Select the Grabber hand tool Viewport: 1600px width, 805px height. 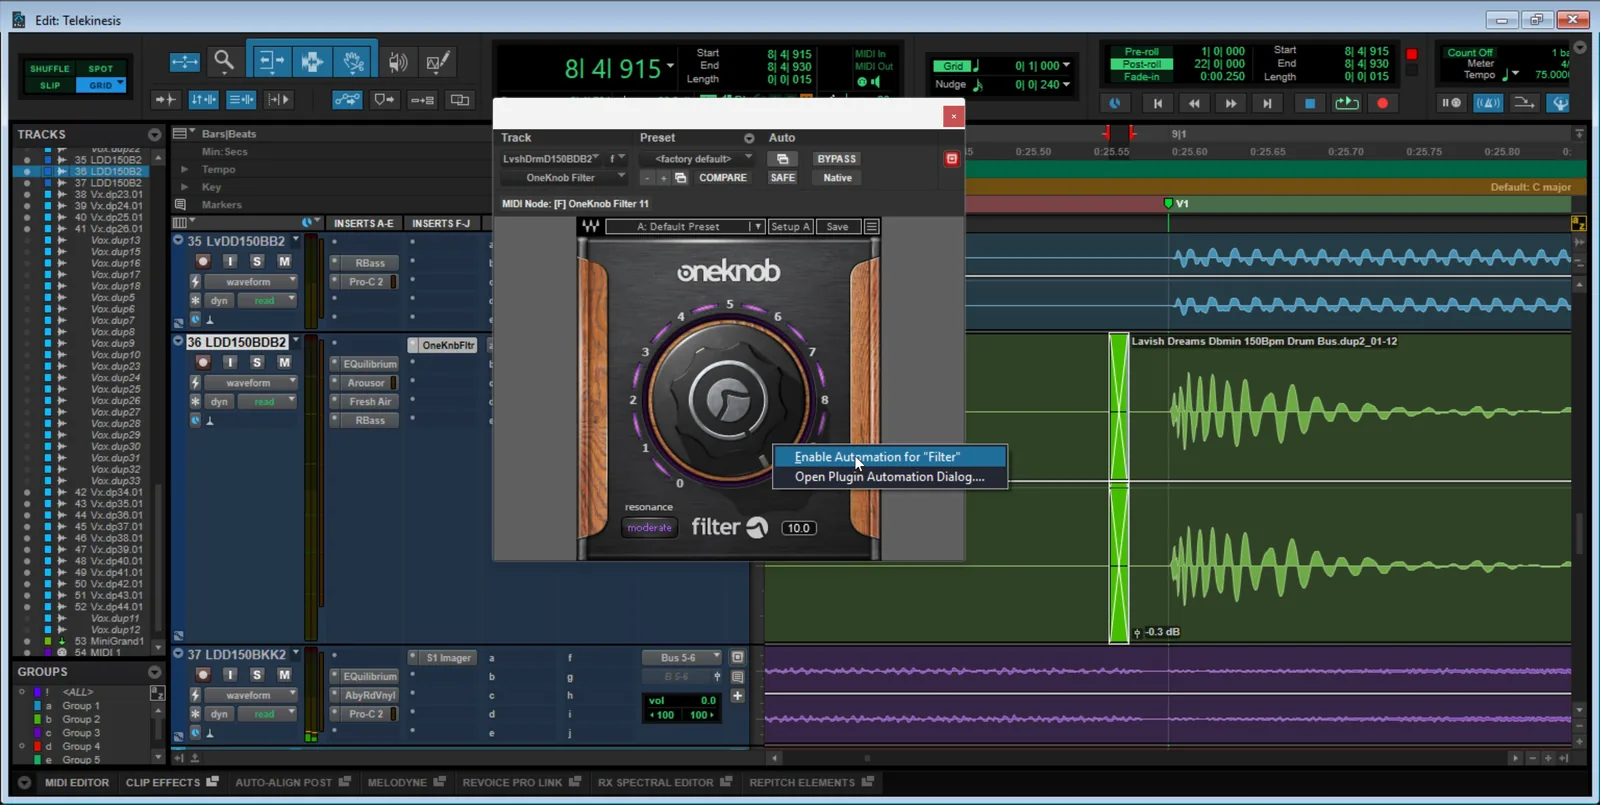[353, 62]
